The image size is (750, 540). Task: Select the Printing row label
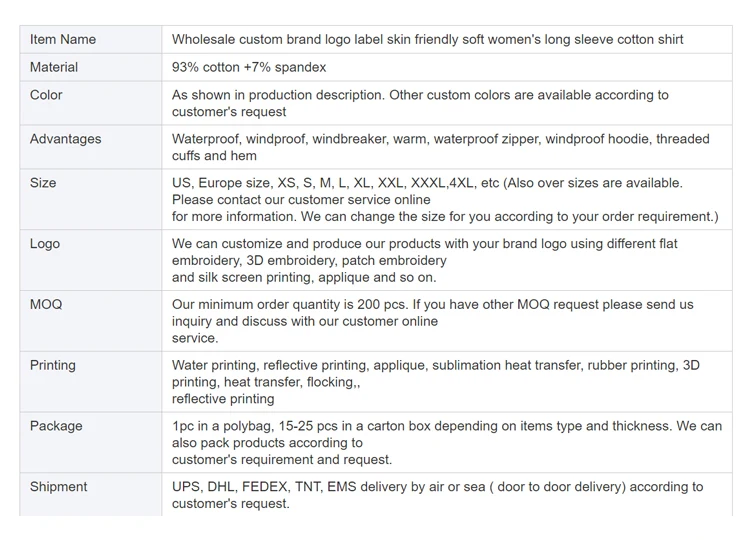[x=53, y=365]
